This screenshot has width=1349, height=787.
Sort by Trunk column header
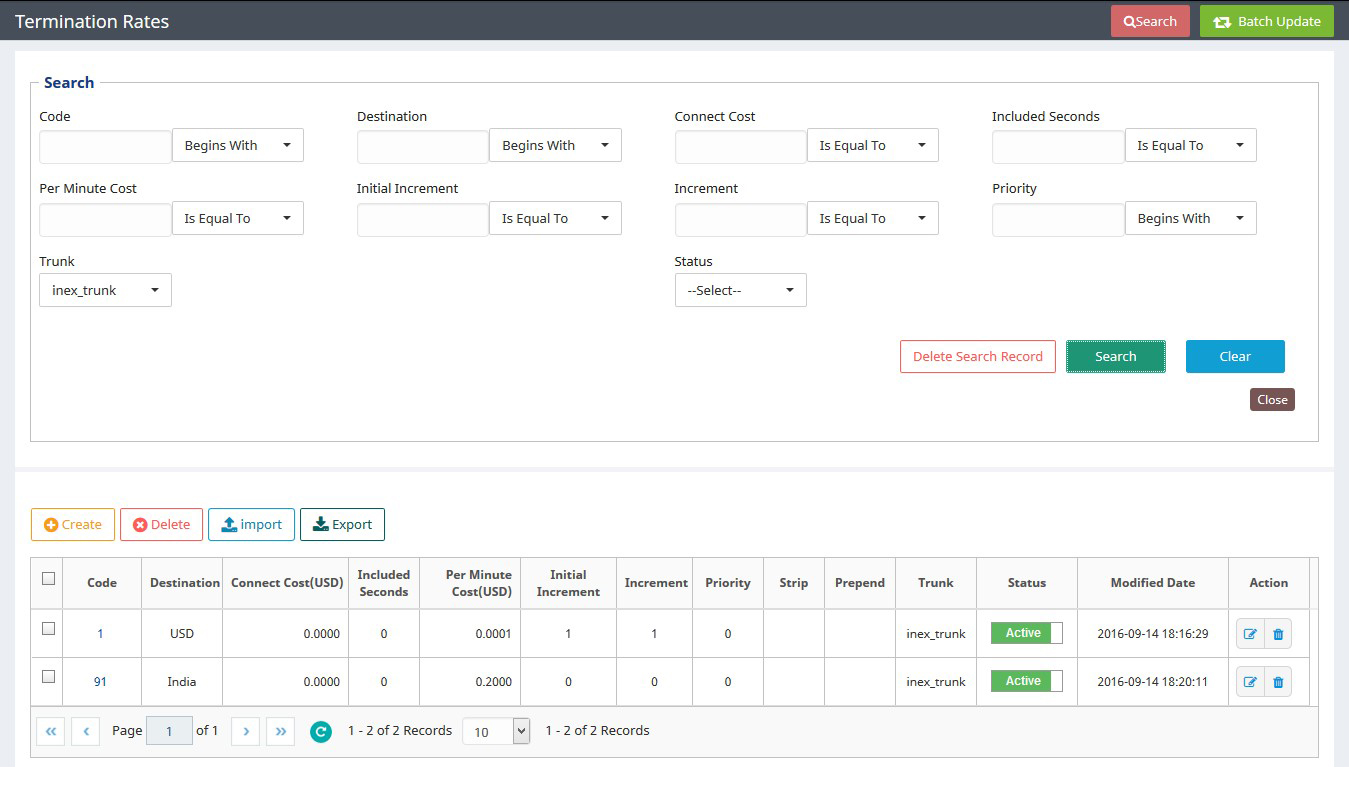[x=936, y=583]
